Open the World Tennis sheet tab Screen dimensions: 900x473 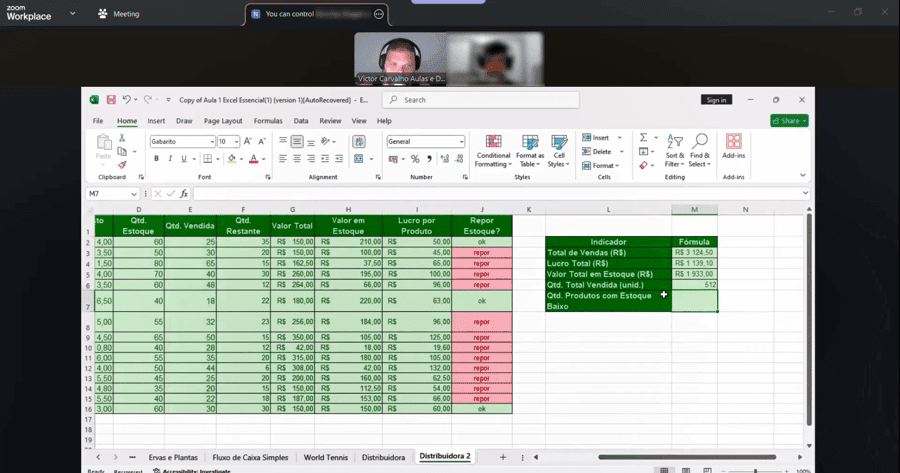[x=325, y=458]
